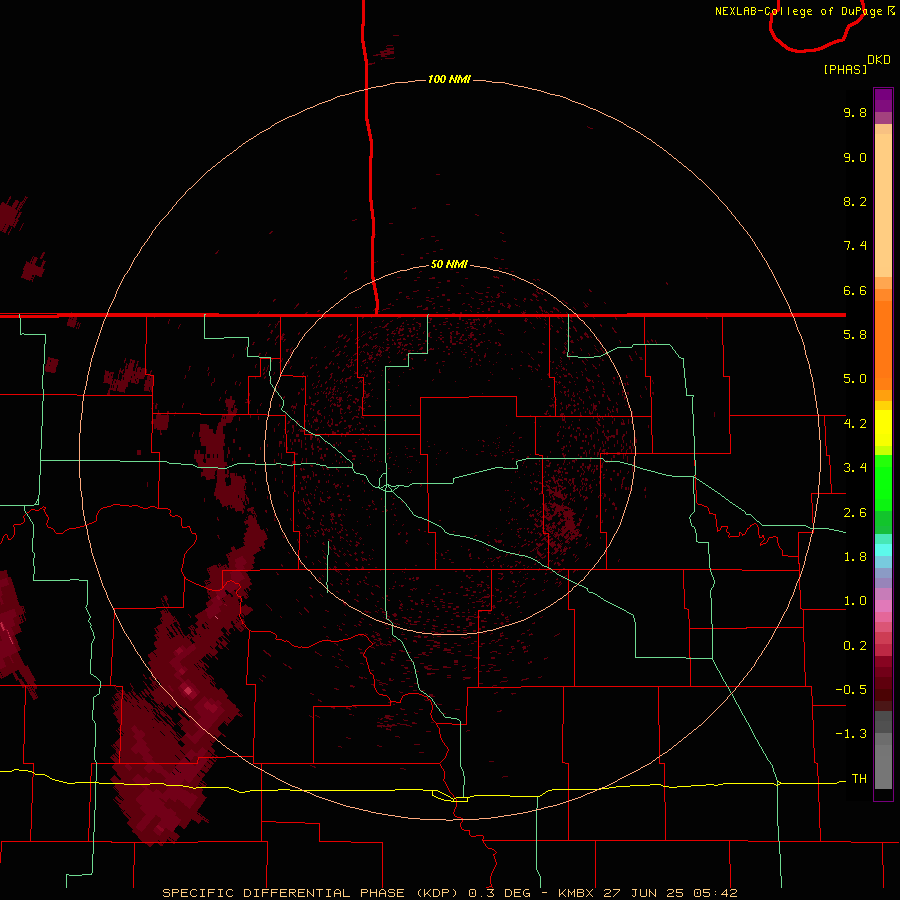Select the 9.0 value on the color scale
The width and height of the screenshot is (900, 900).
855,157
